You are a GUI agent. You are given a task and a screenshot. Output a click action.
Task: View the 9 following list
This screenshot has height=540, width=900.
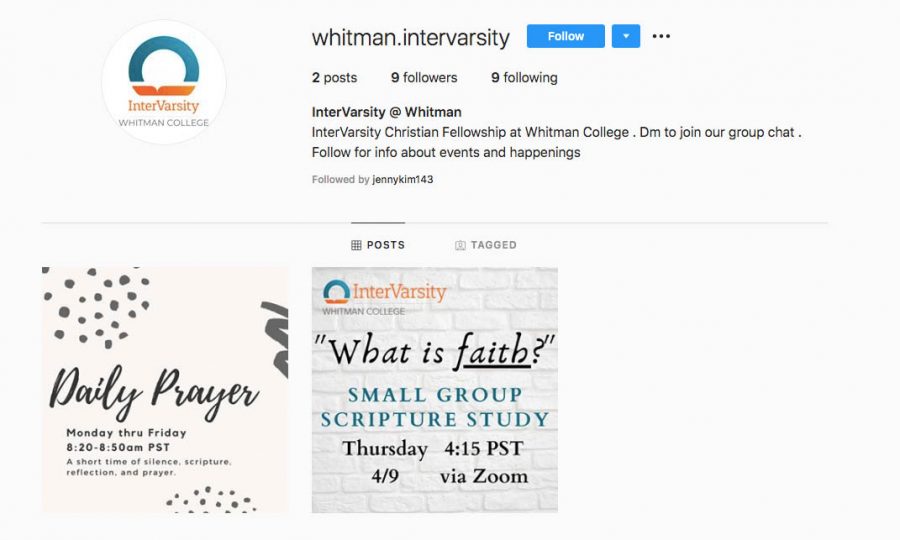point(524,77)
